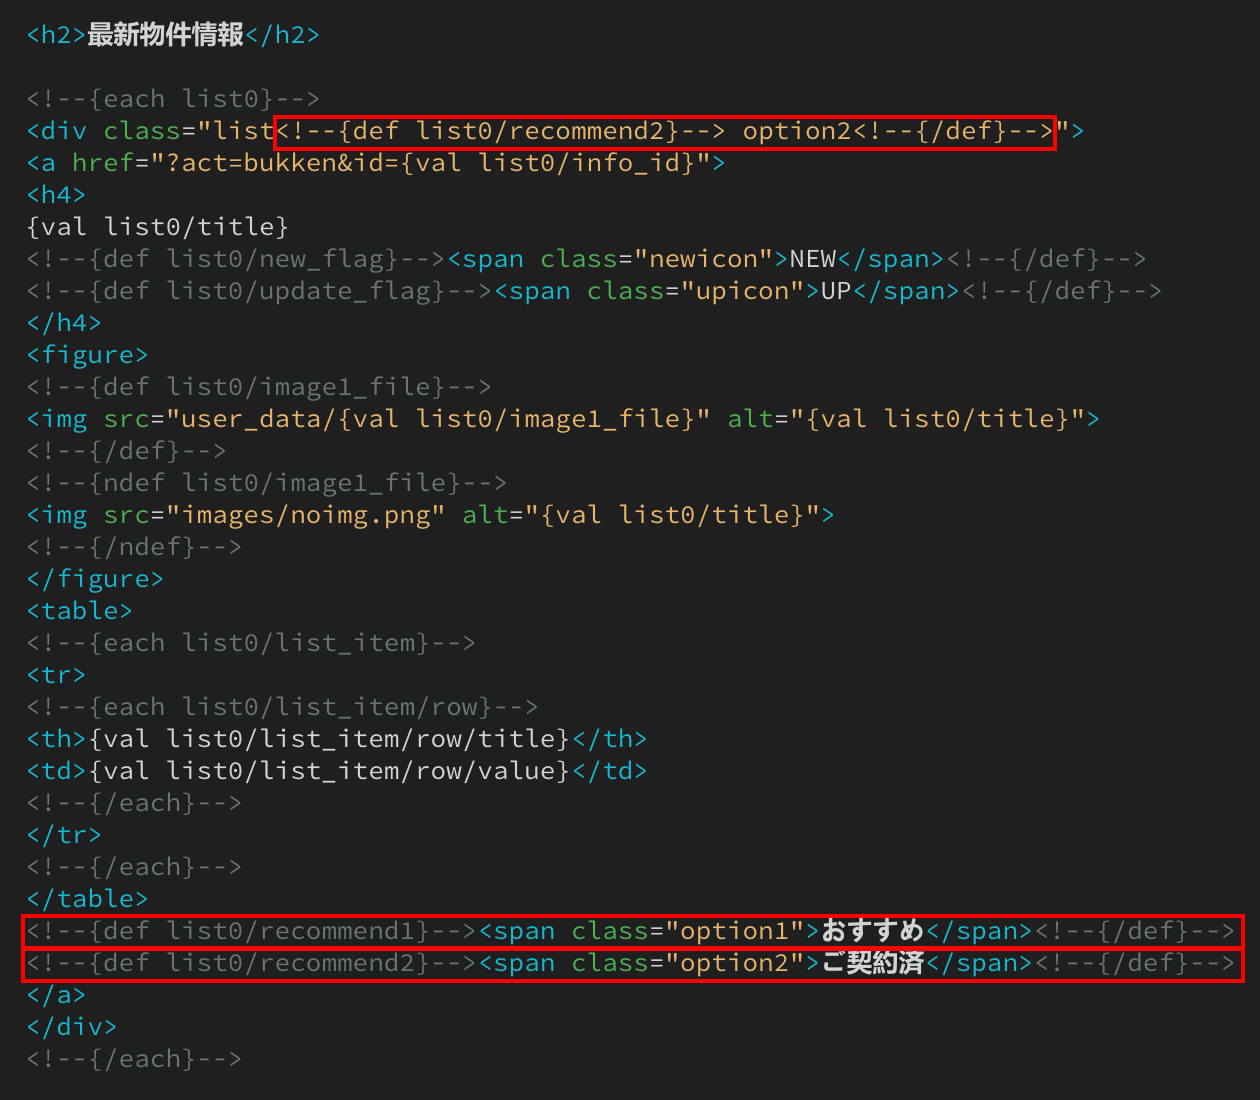Click the ndef list0/image1_file comment line
This screenshot has width=1260, height=1100.
266,483
